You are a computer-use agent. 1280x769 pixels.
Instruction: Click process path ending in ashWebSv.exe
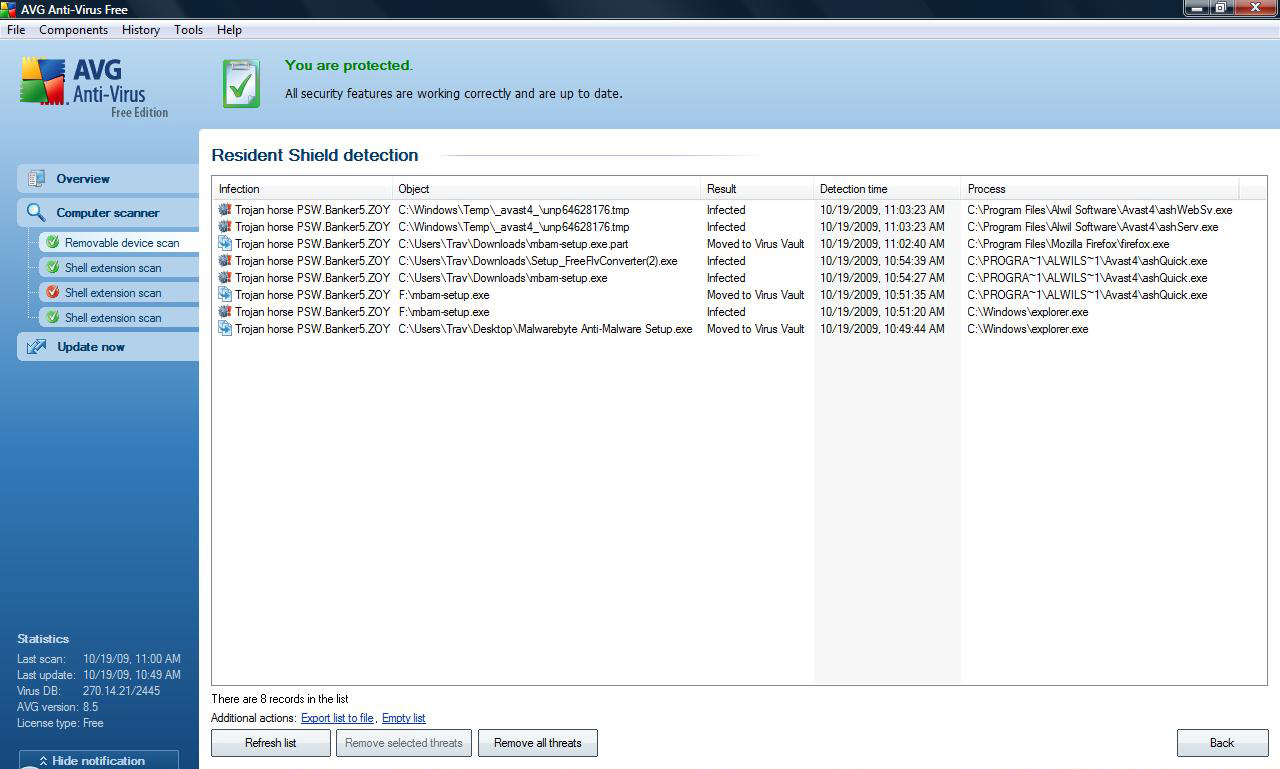(x=1100, y=210)
